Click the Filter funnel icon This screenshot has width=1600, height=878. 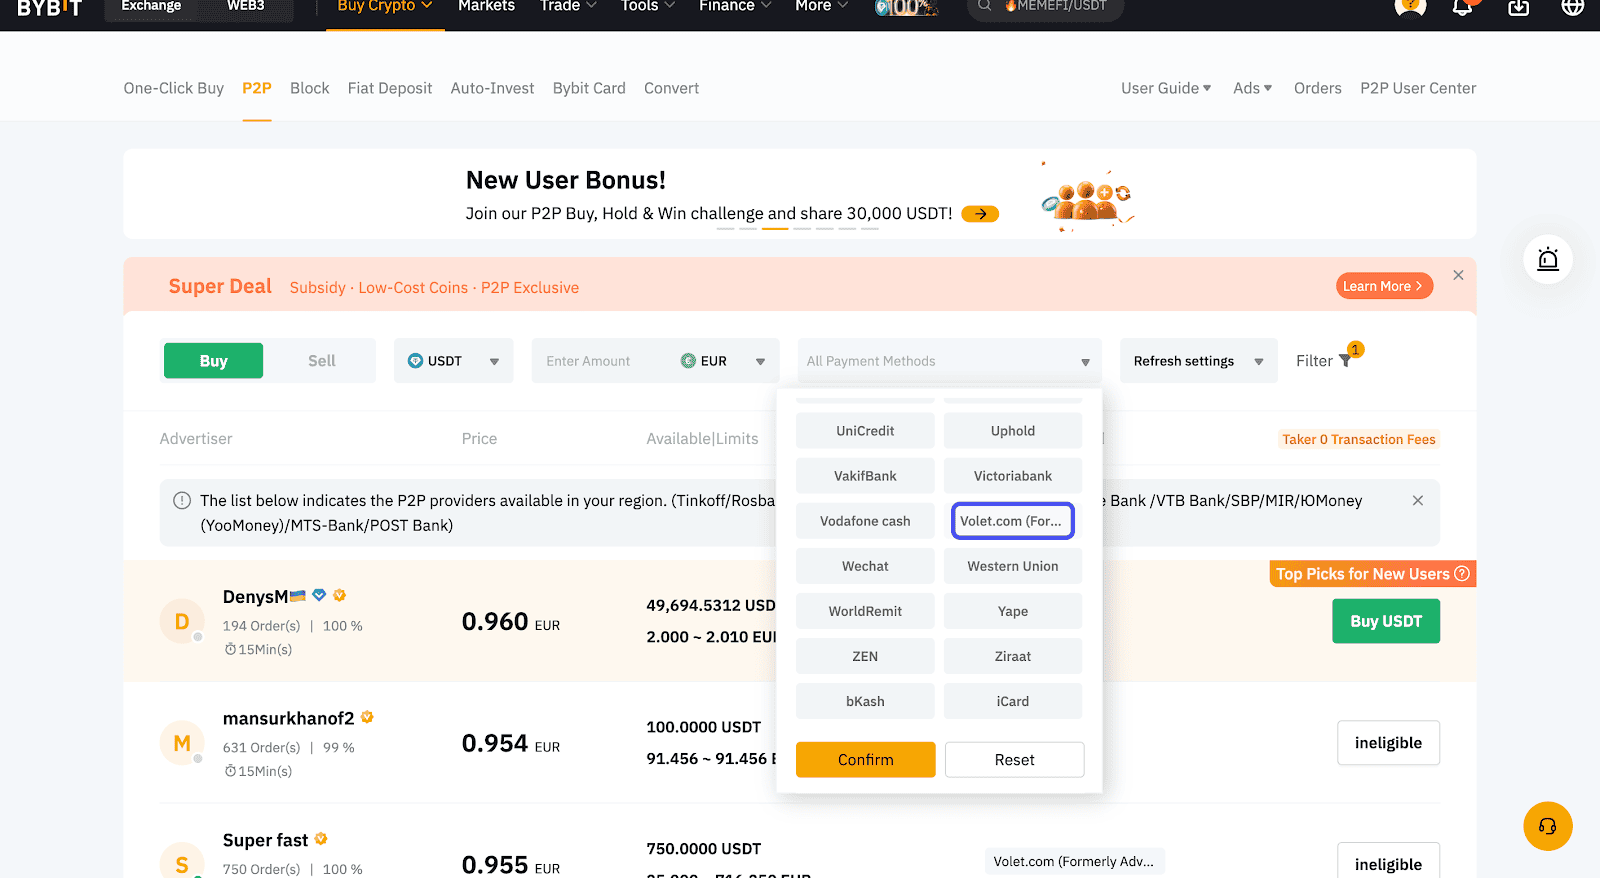pyautogui.click(x=1345, y=361)
